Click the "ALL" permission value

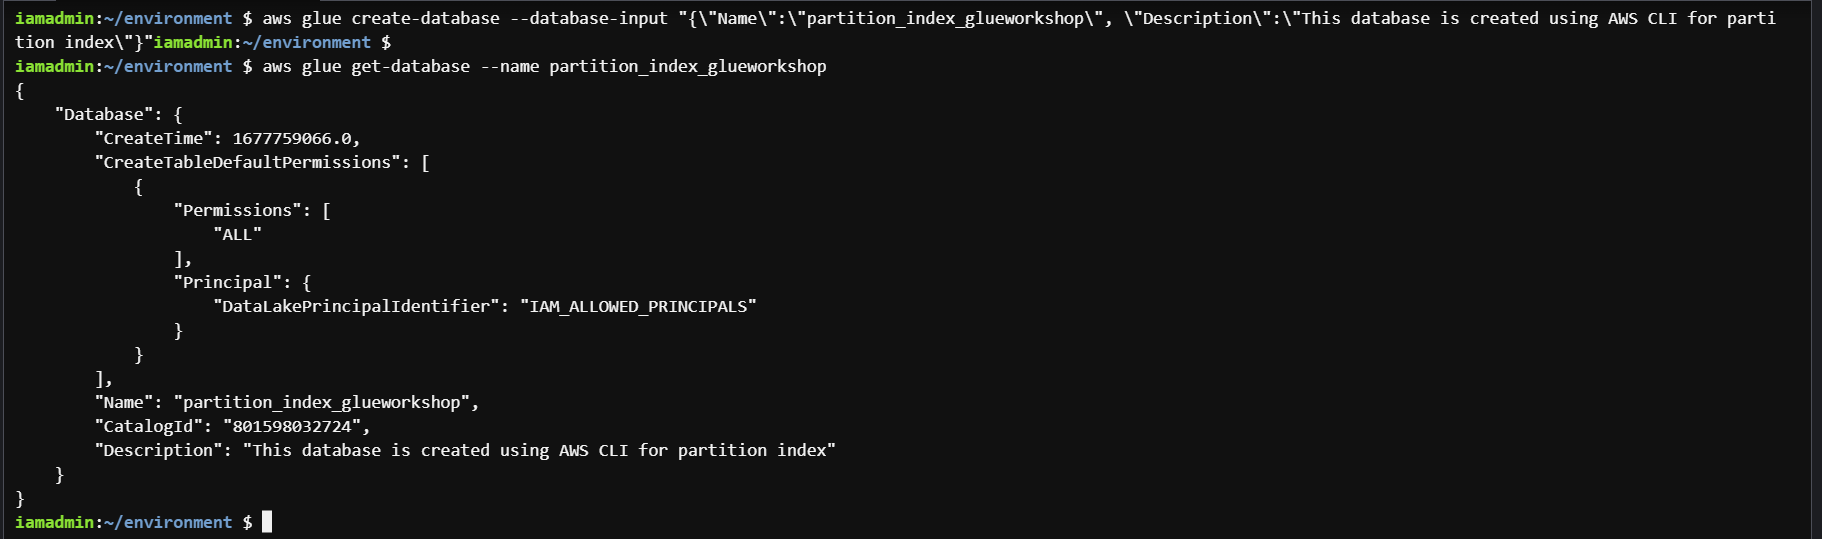tap(237, 234)
